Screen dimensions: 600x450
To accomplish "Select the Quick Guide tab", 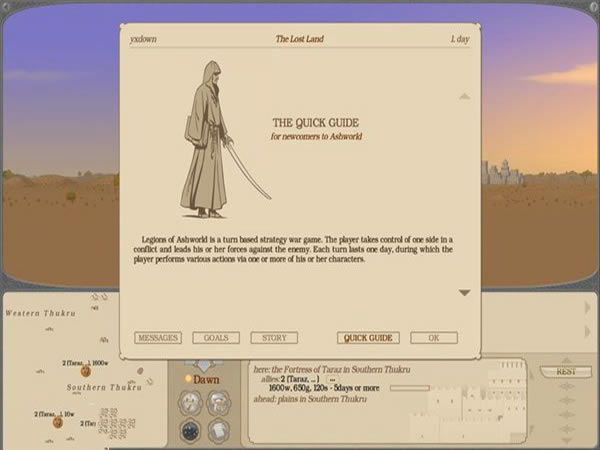I will pos(368,338).
